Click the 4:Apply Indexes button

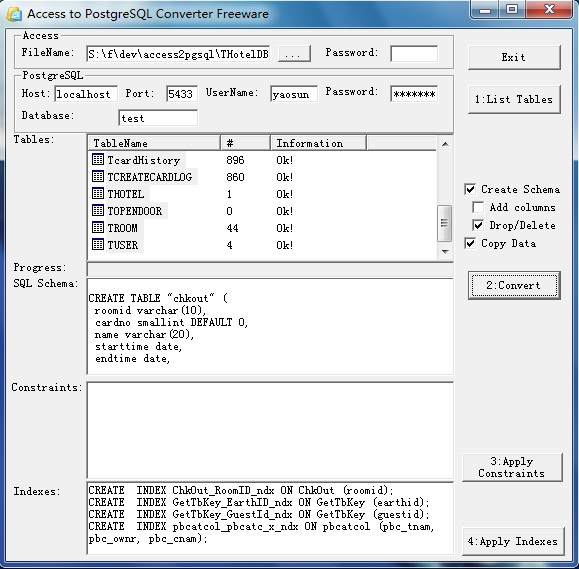513,541
